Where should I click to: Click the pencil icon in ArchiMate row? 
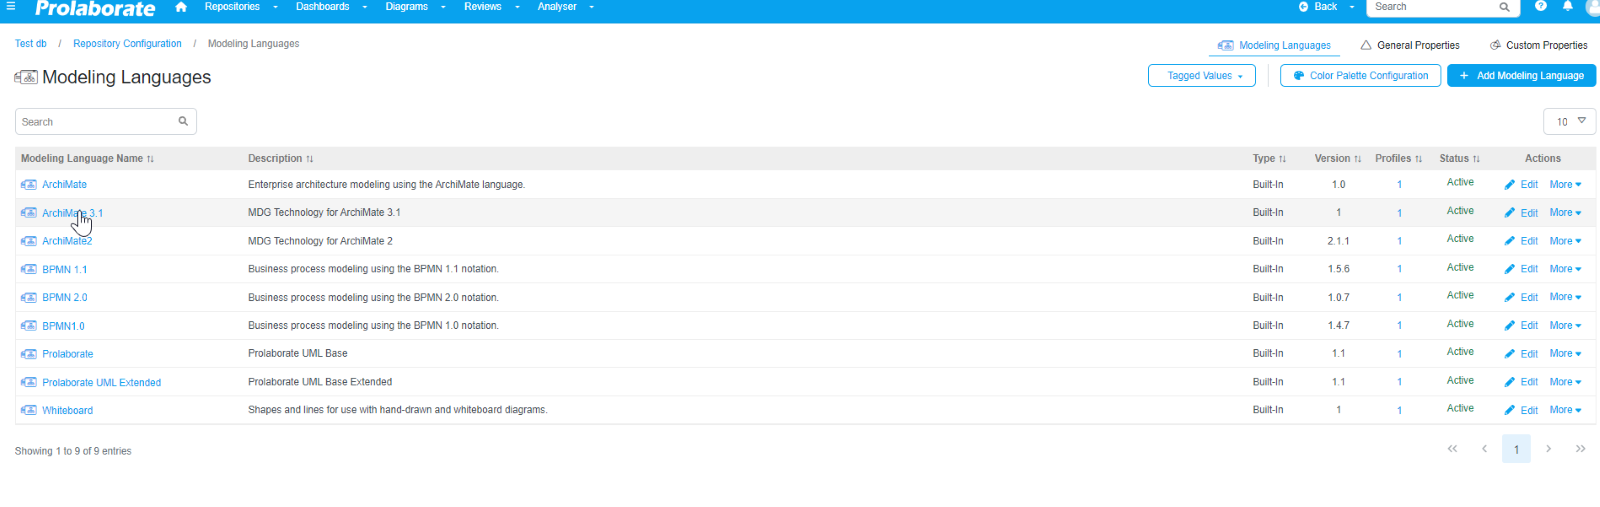1510,185
